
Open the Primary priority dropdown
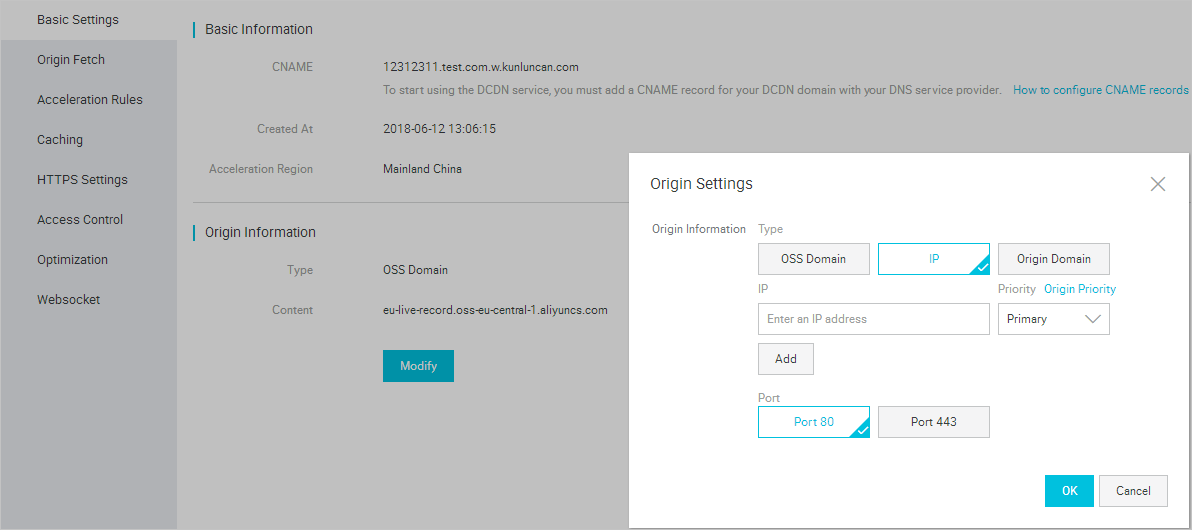pos(1053,319)
